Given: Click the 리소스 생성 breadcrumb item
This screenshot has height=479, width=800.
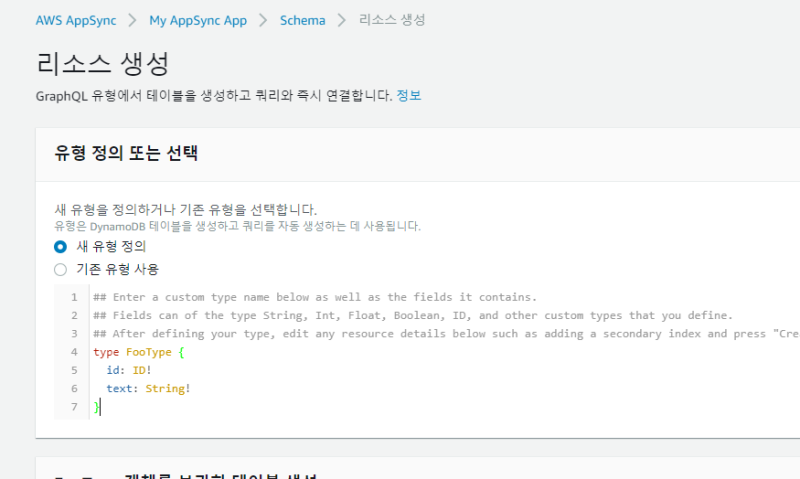Looking at the screenshot, I should click(392, 20).
